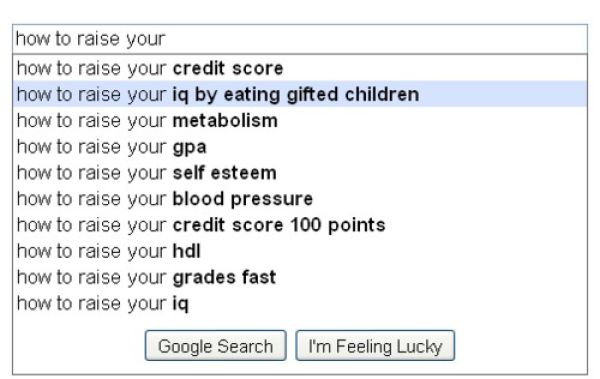Select the suggestion between 'gpa' and 'blood pressure'
This screenshot has width=600, height=379.
[300, 173]
